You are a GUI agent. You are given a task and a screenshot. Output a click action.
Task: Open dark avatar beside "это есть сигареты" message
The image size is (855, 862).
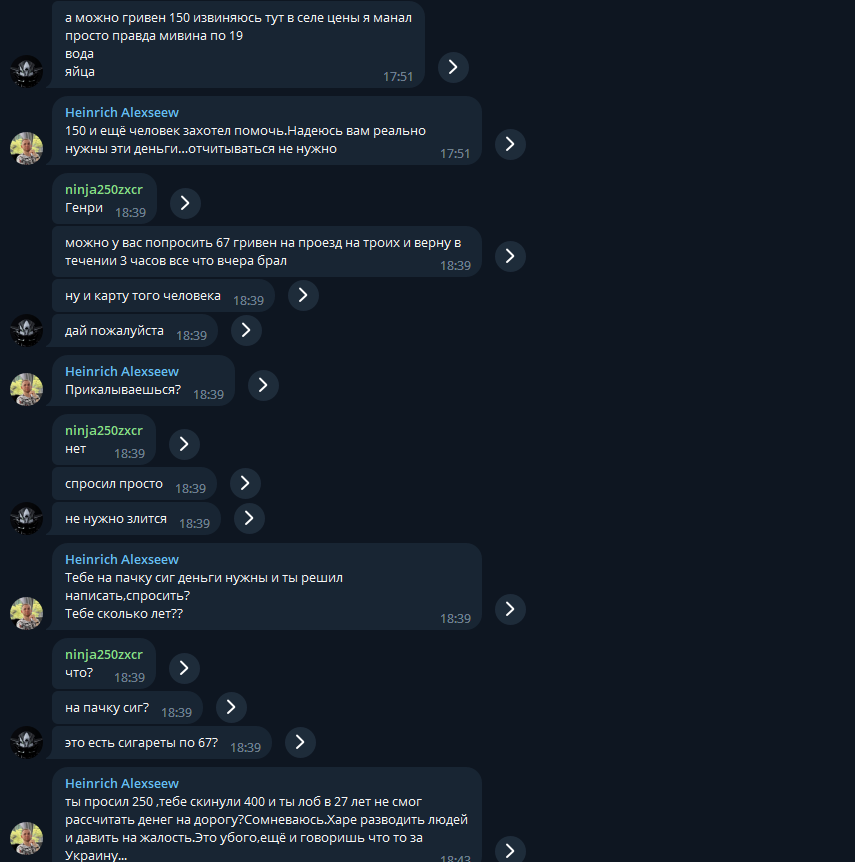26,742
